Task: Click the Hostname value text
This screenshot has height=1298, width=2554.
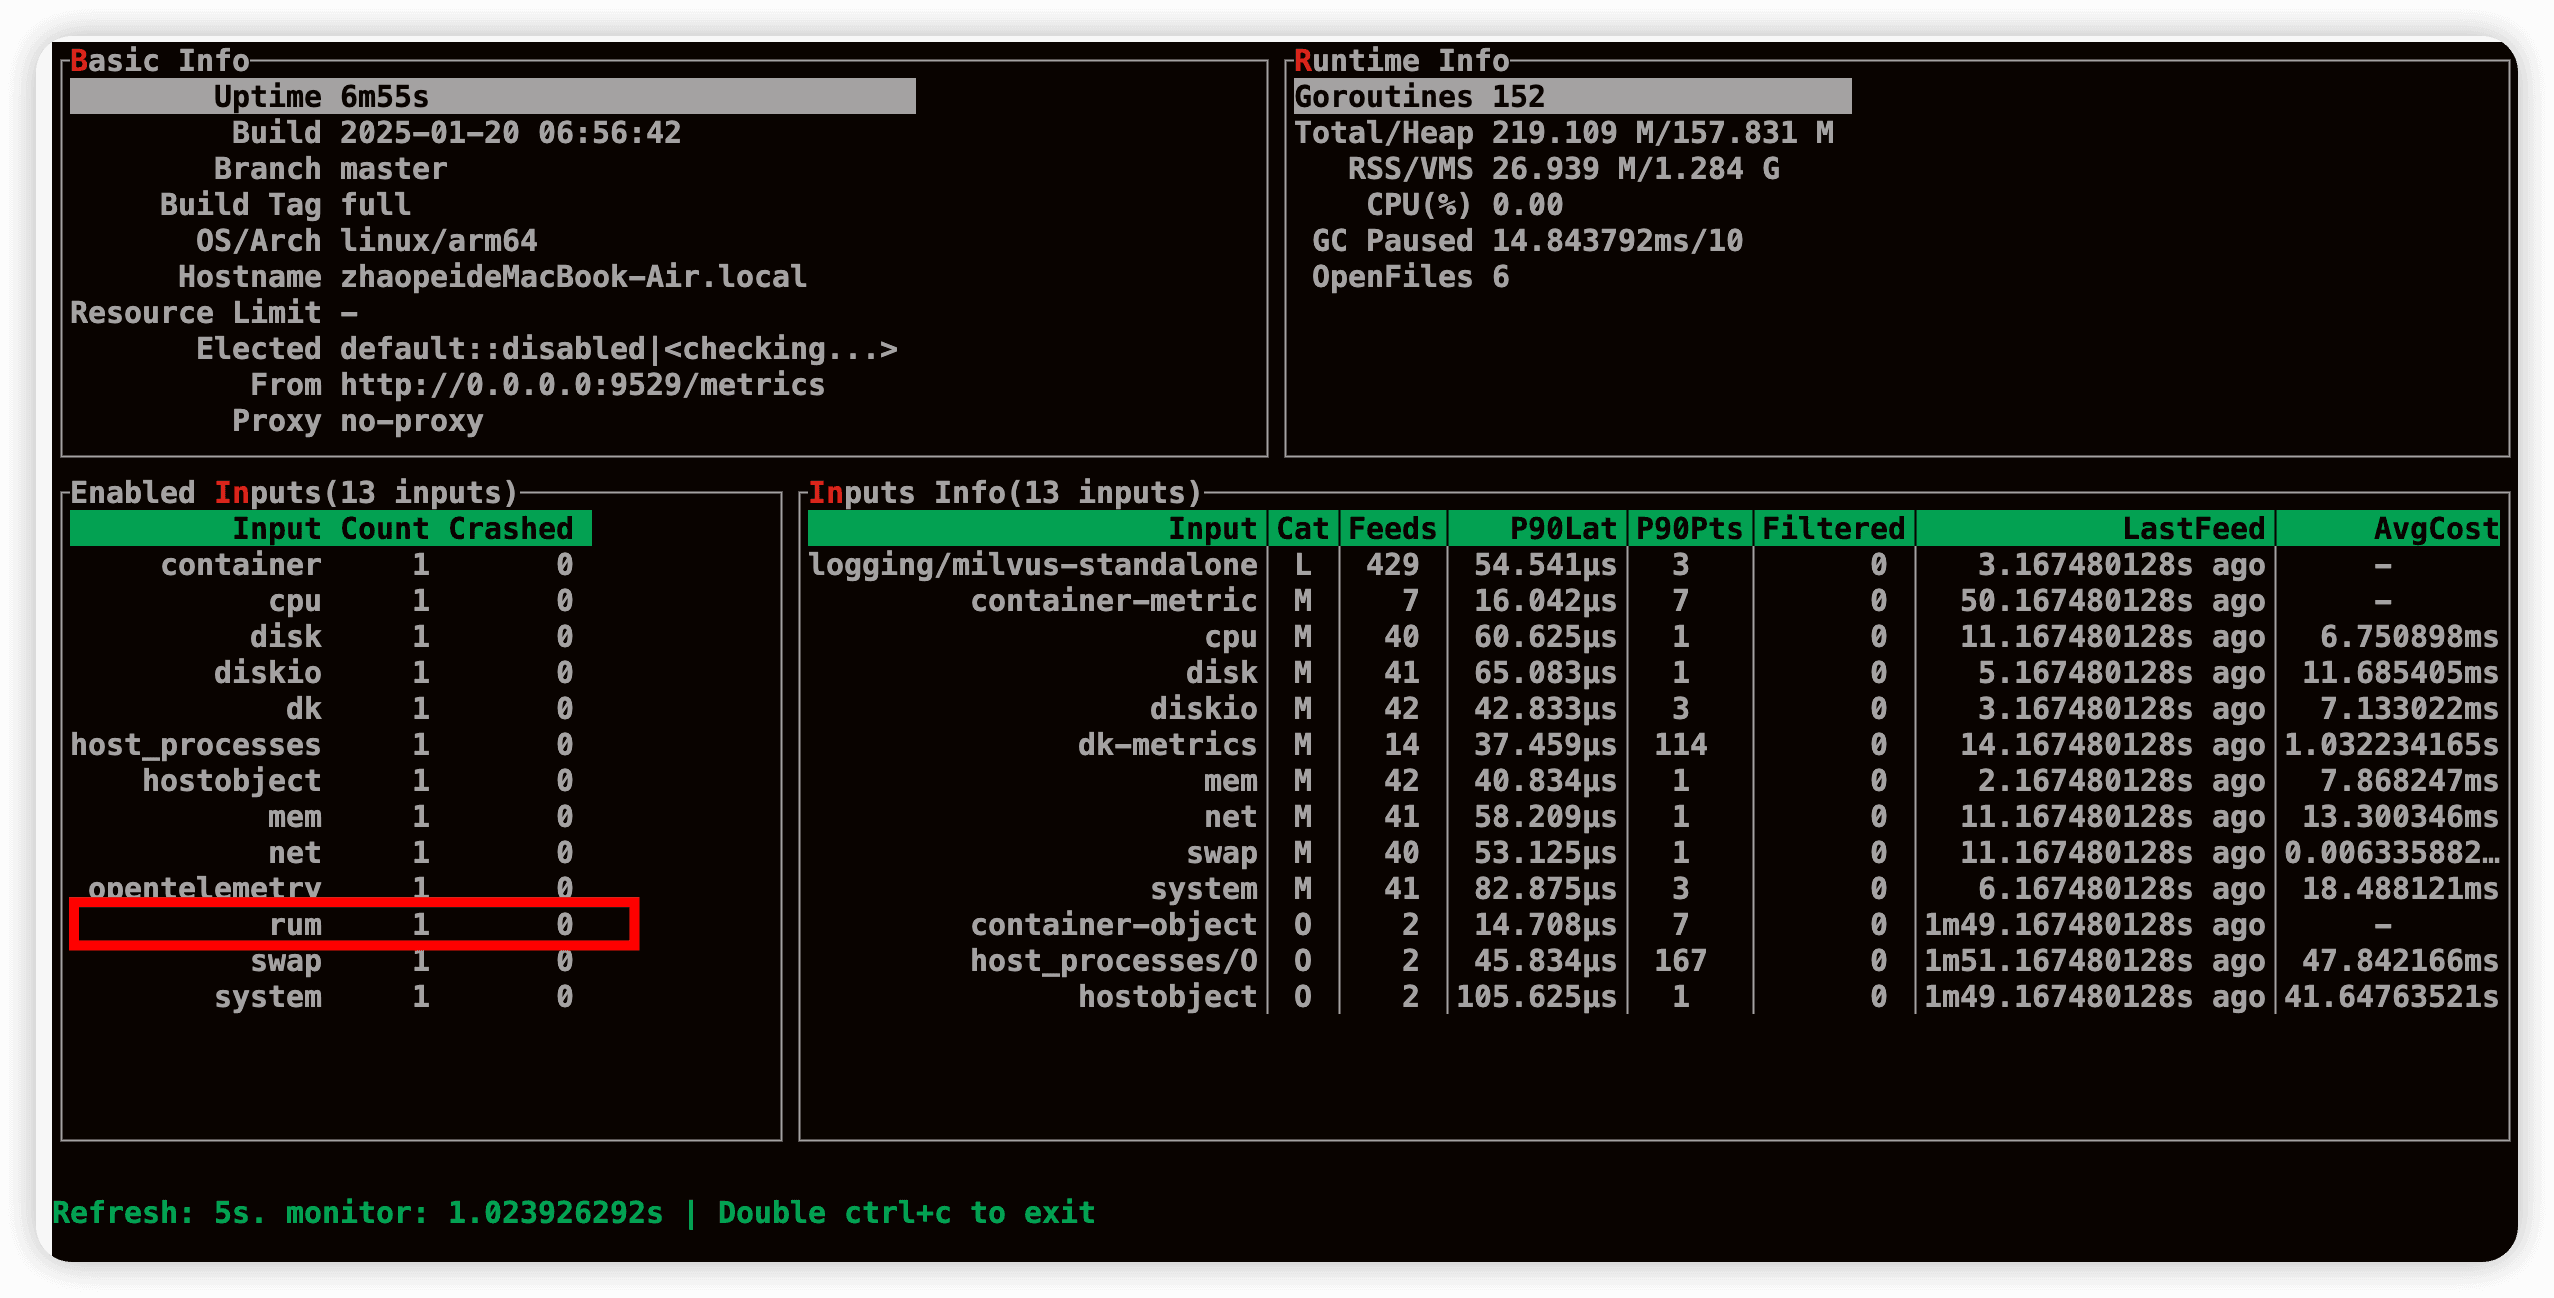Action: click(572, 277)
